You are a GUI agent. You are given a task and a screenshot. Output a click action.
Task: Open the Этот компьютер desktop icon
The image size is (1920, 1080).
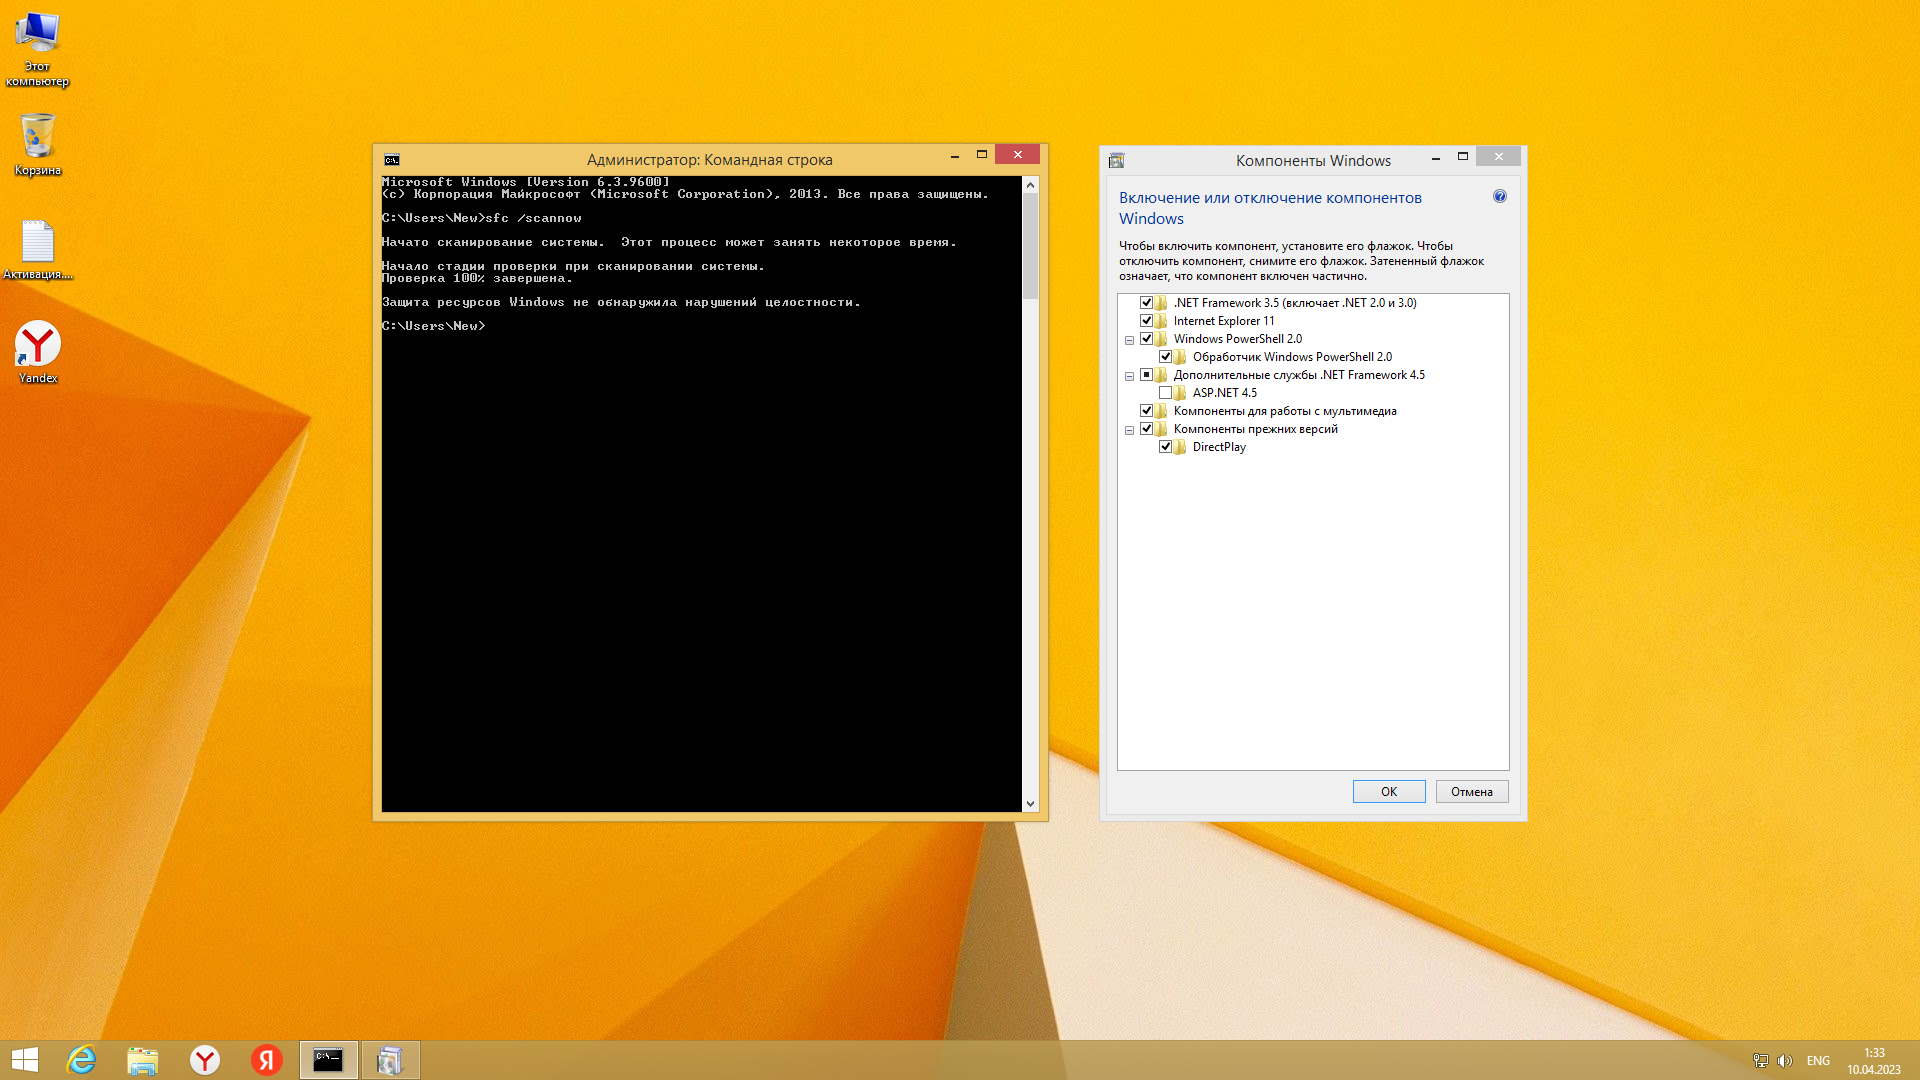(x=38, y=34)
